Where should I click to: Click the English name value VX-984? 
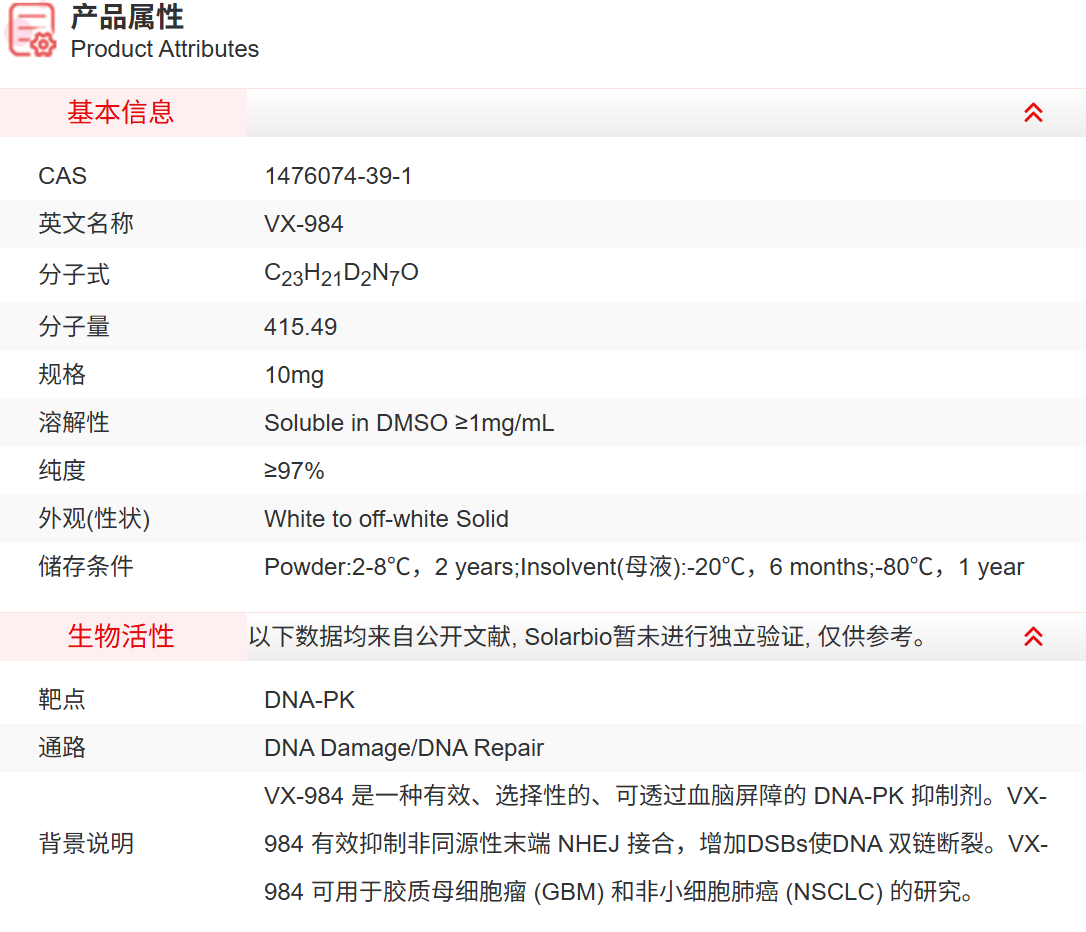[x=303, y=224]
